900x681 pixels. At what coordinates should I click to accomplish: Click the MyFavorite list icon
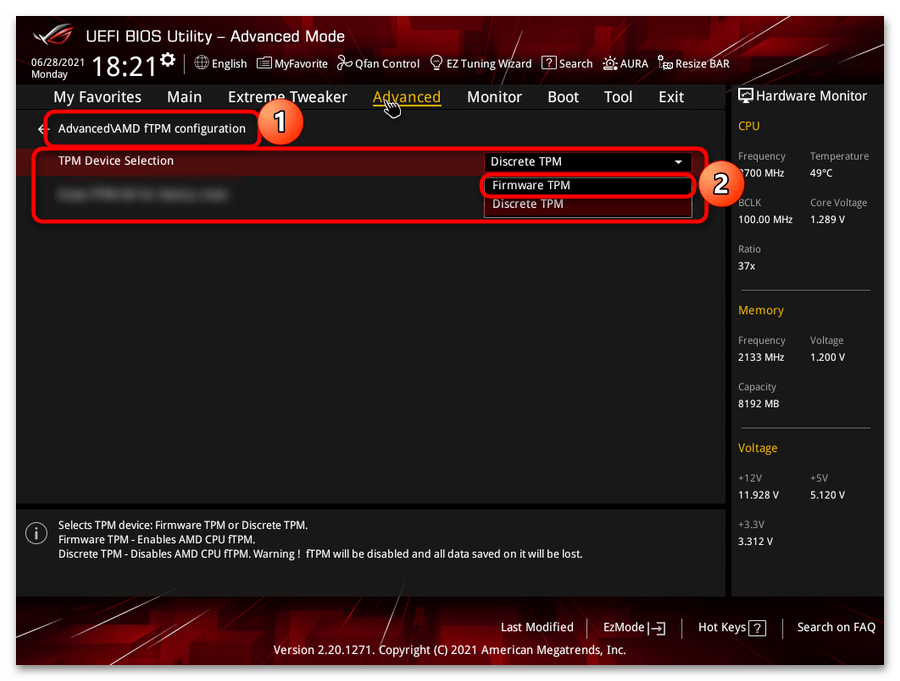click(264, 63)
